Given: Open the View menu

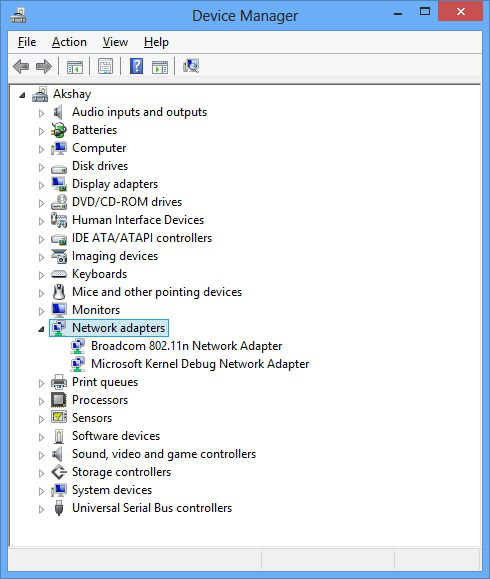Looking at the screenshot, I should coord(115,42).
